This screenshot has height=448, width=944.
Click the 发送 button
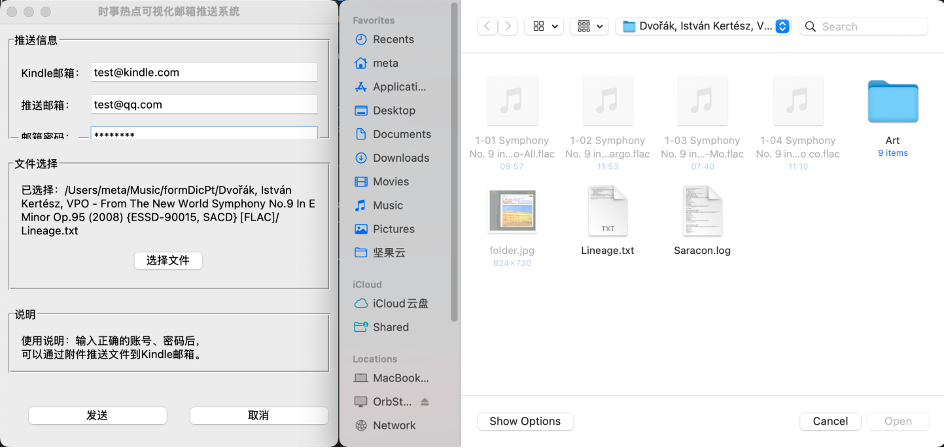97,415
